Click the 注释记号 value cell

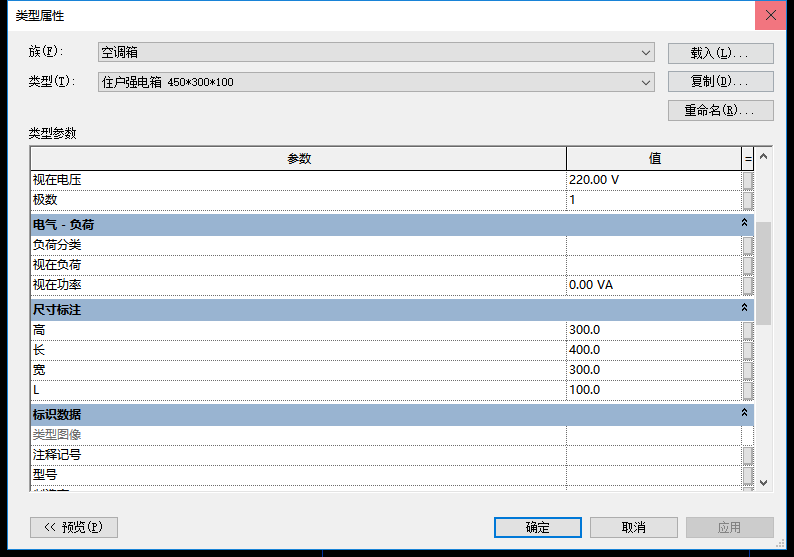654,455
